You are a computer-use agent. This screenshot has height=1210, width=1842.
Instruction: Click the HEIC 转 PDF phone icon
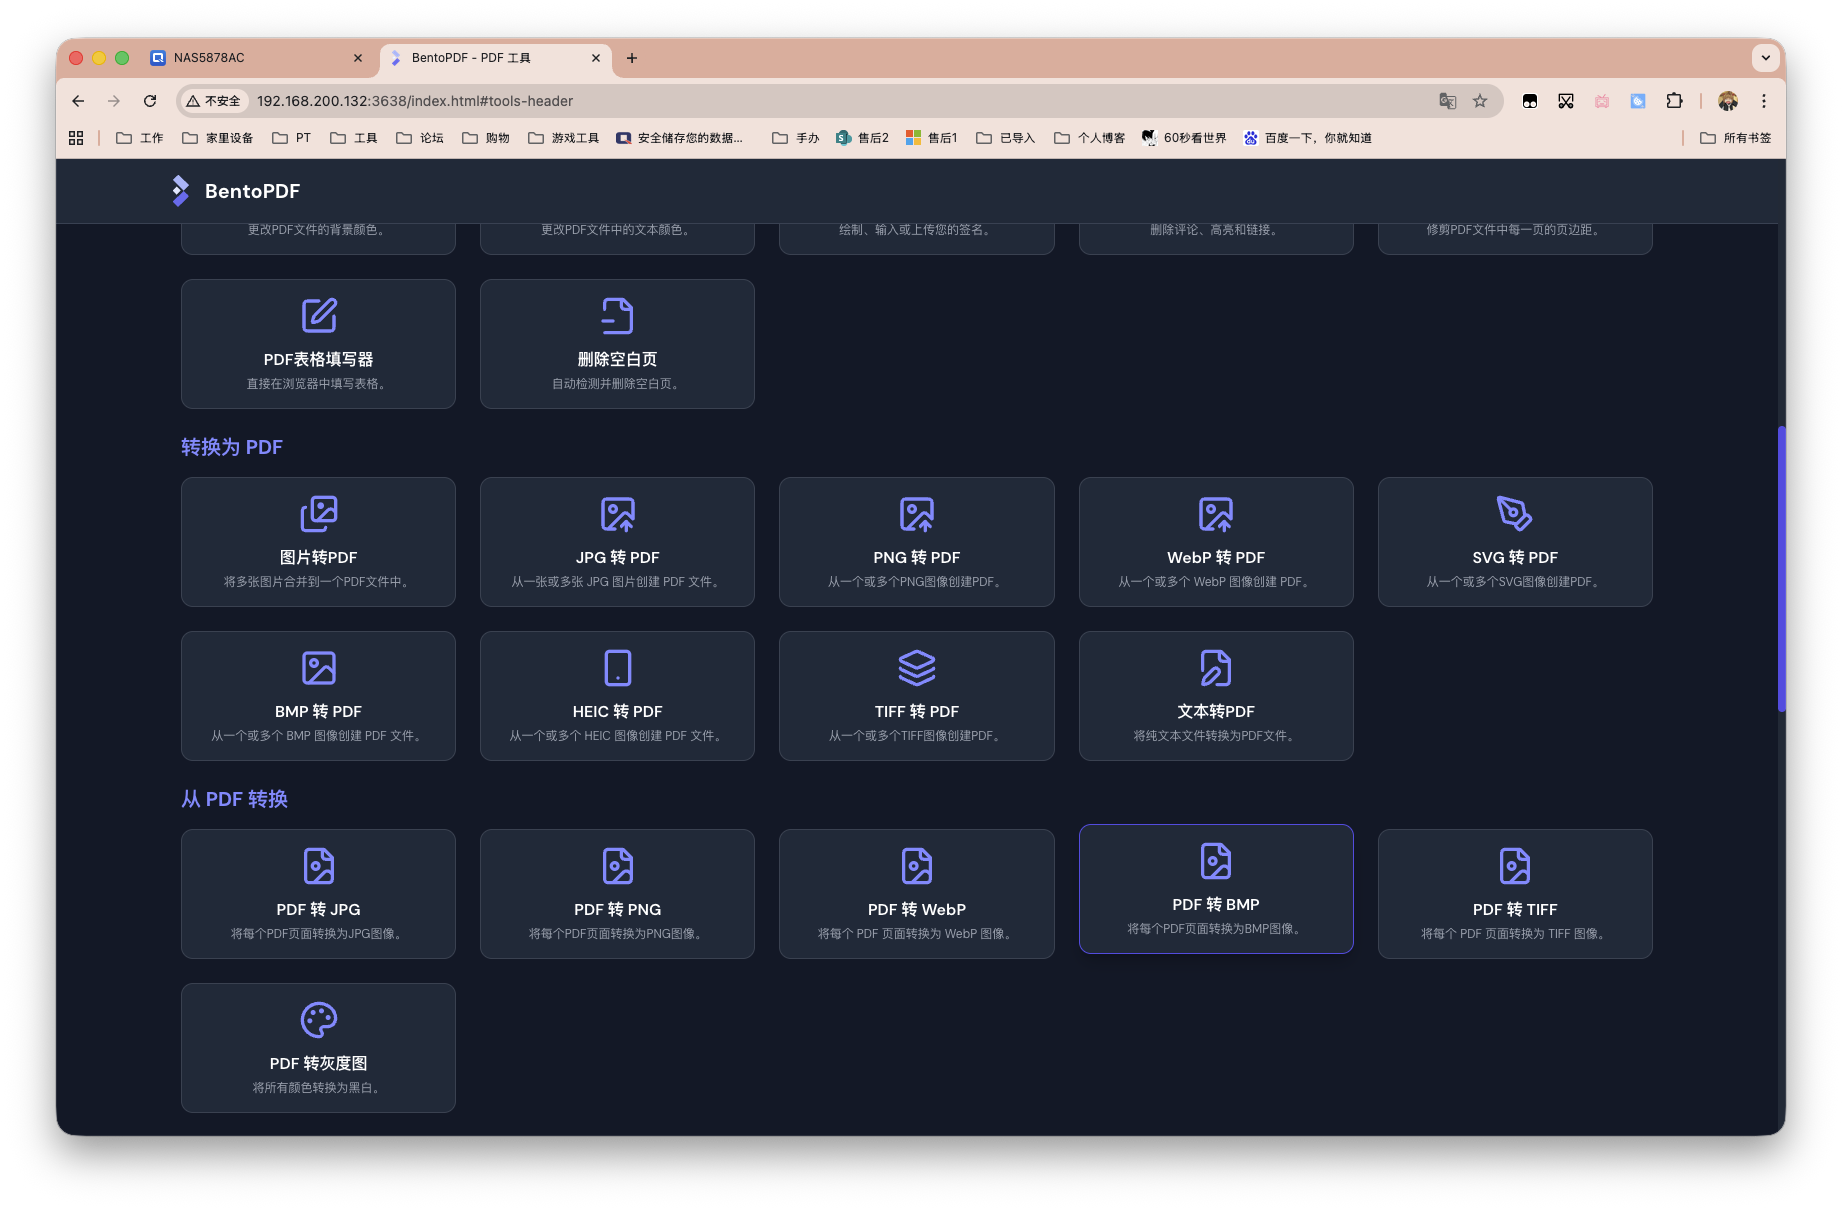(617, 668)
